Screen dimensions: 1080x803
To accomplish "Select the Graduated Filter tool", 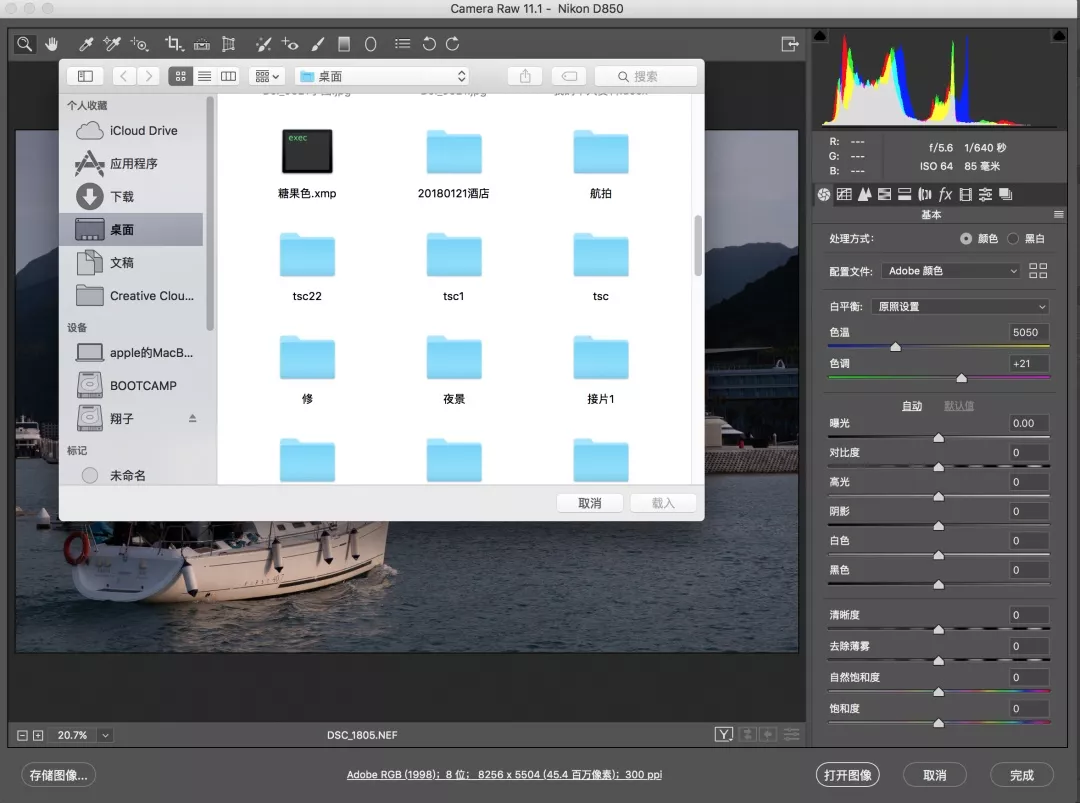I will pos(344,44).
